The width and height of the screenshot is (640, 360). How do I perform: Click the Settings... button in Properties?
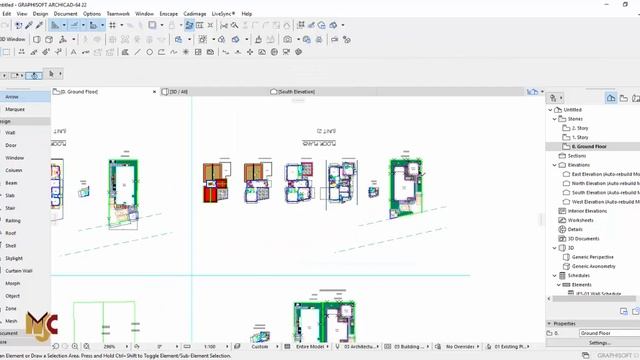pos(600,343)
